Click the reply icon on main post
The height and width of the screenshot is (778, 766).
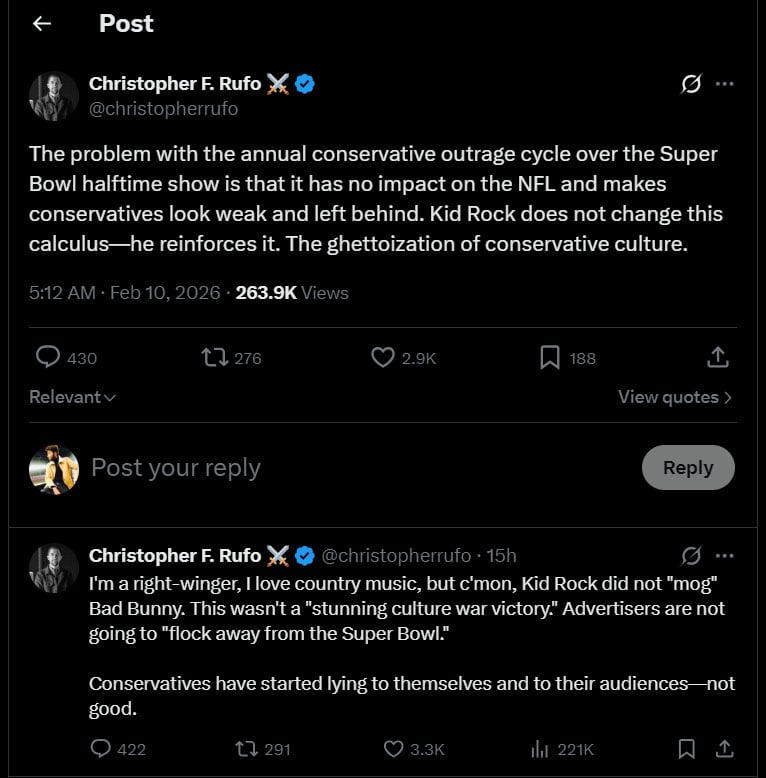pos(48,357)
